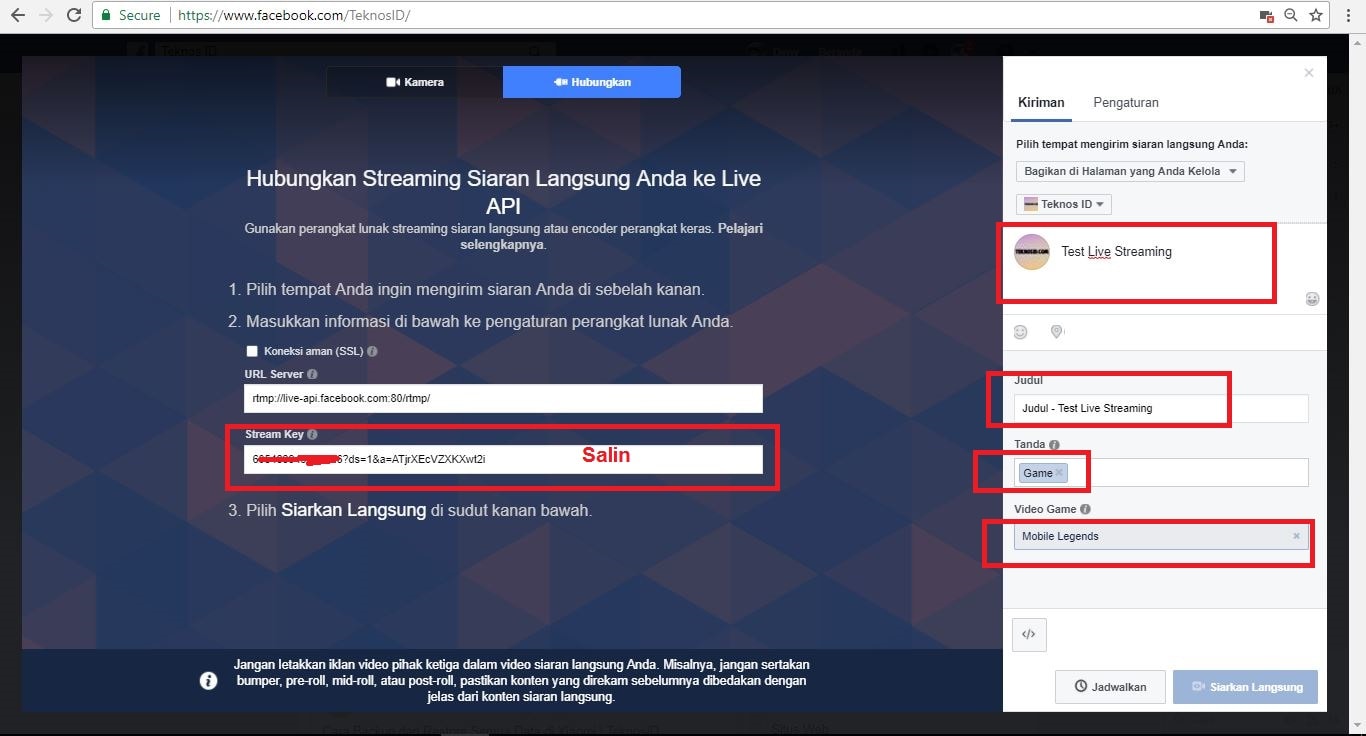The height and width of the screenshot is (736, 1366).
Task: Click the blocked content icon in address bar
Action: pos(1267,16)
